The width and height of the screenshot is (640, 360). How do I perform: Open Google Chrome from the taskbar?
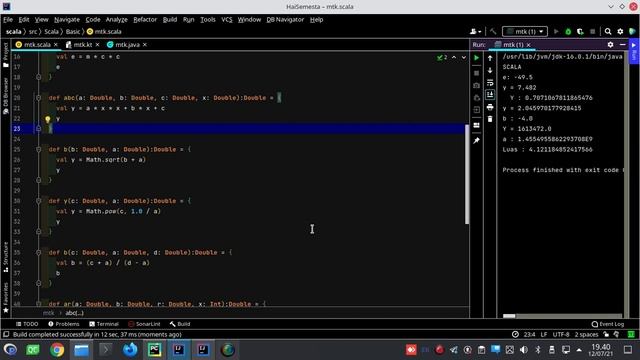[x=57, y=350]
